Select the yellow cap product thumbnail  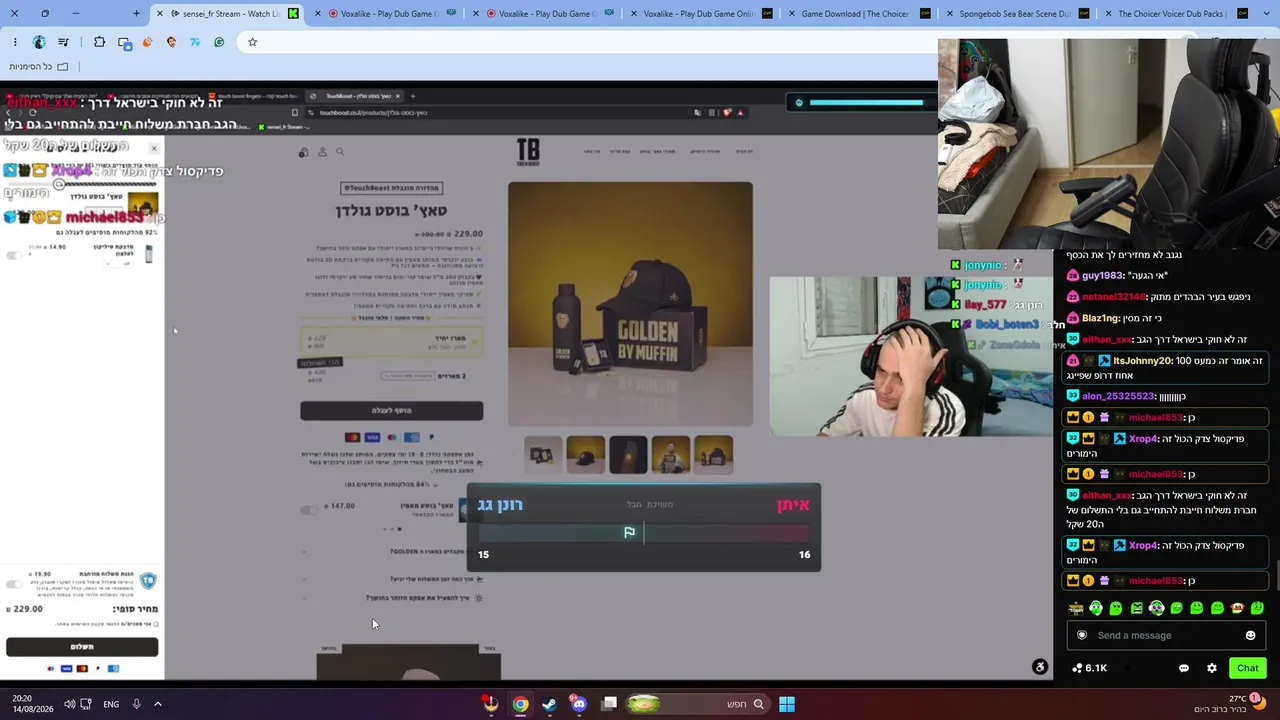coord(586,455)
